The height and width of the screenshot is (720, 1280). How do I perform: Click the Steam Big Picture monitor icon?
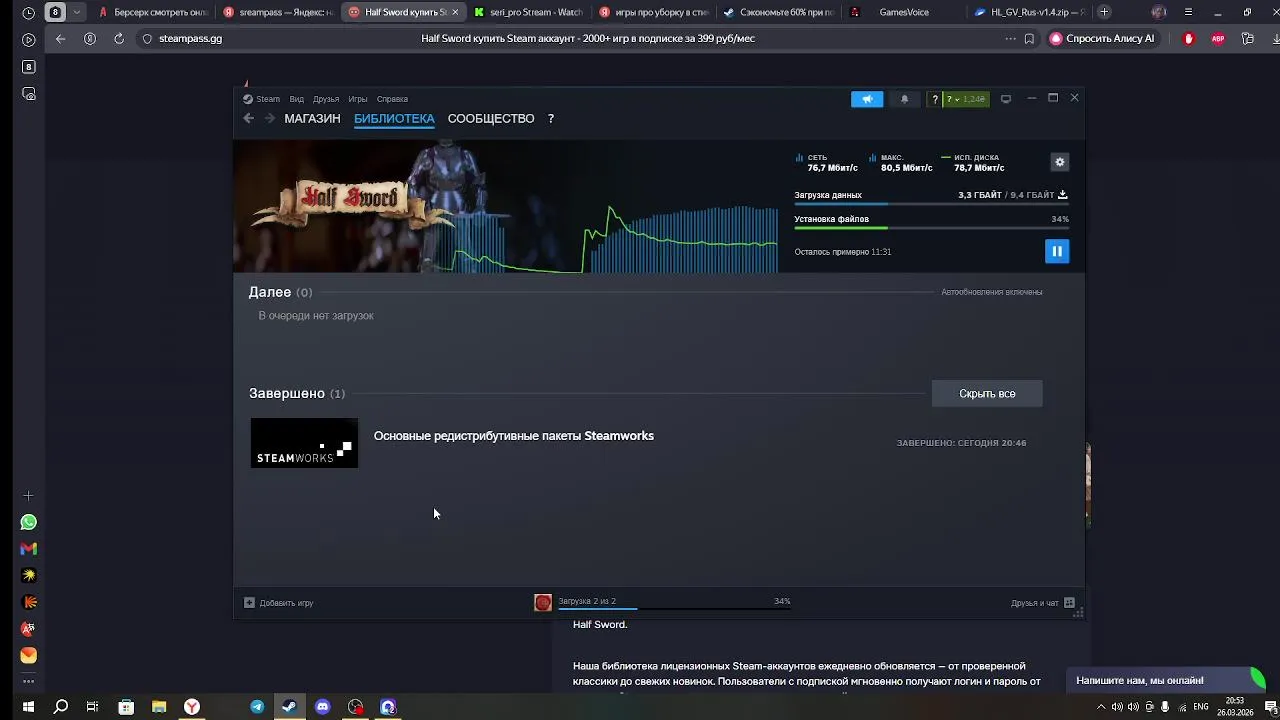[1006, 99]
